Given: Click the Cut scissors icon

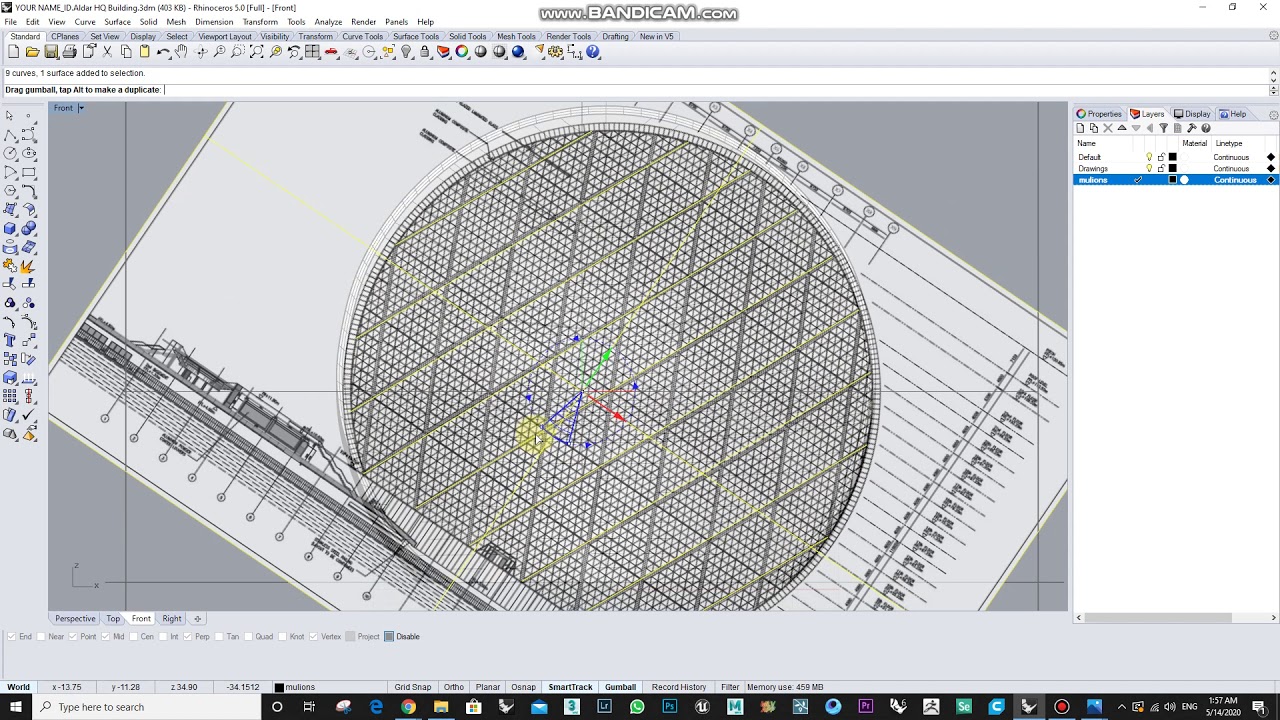Looking at the screenshot, I should (x=107, y=52).
